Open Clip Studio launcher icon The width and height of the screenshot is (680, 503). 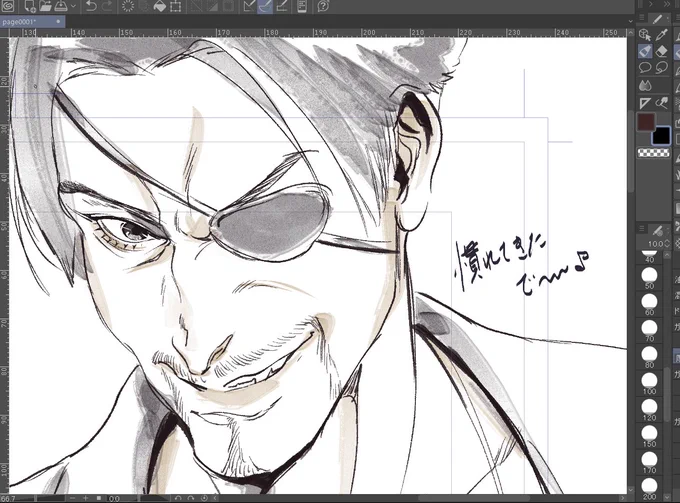(7, 6)
